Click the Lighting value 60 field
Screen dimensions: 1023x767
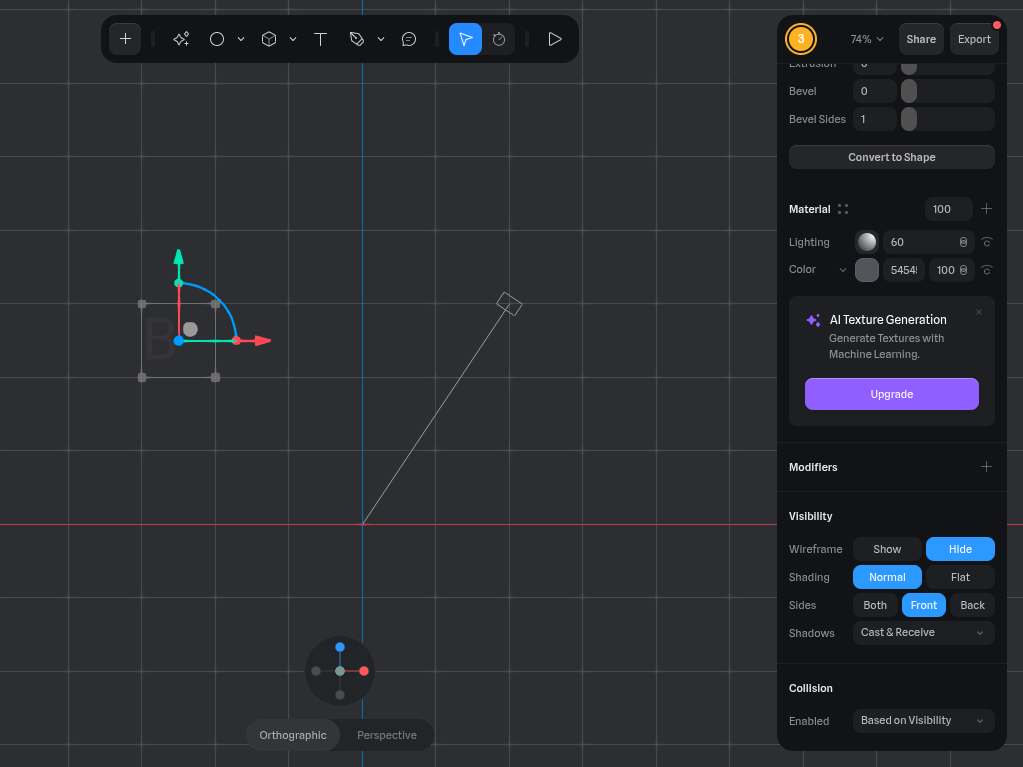[x=920, y=242]
